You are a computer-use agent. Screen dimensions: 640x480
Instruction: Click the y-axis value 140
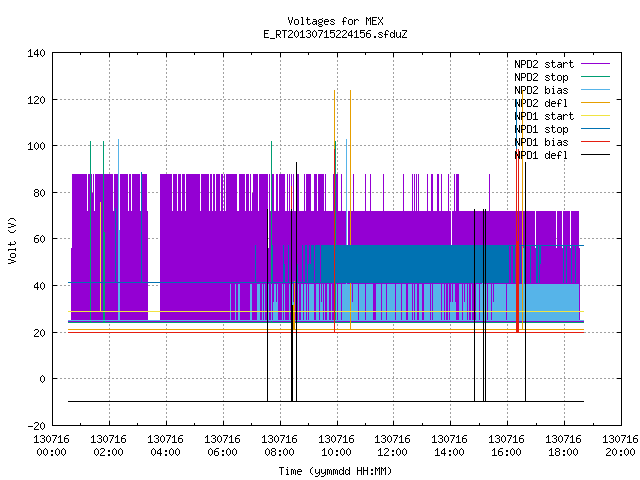(x=36, y=53)
